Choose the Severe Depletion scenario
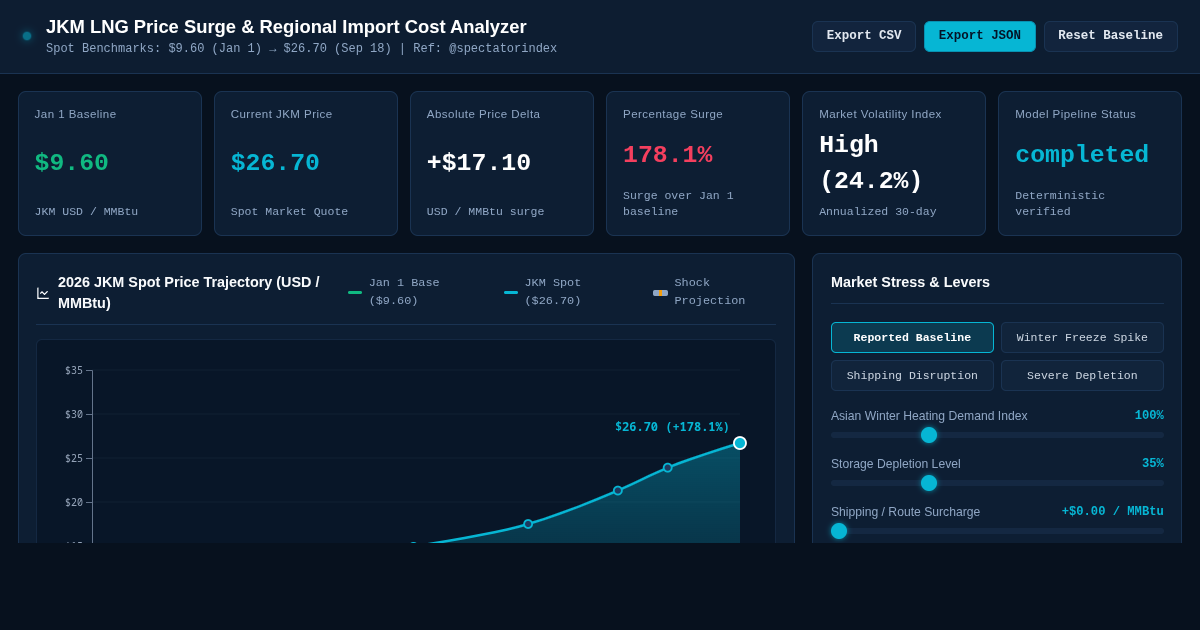 click(x=1082, y=376)
